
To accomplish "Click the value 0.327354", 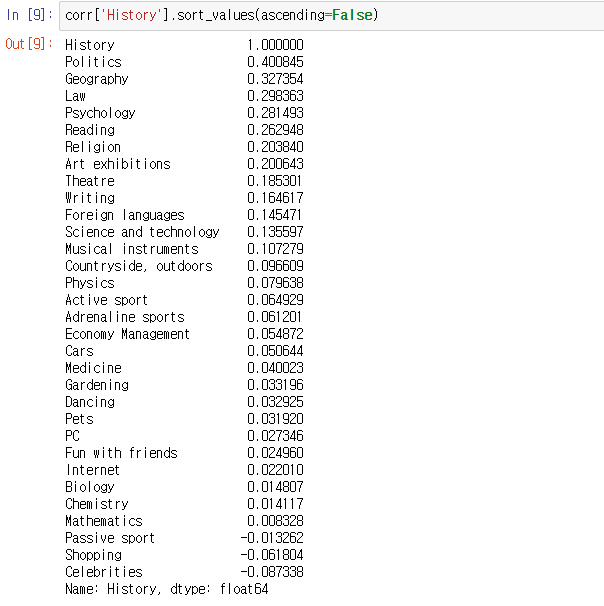I will (x=275, y=79).
